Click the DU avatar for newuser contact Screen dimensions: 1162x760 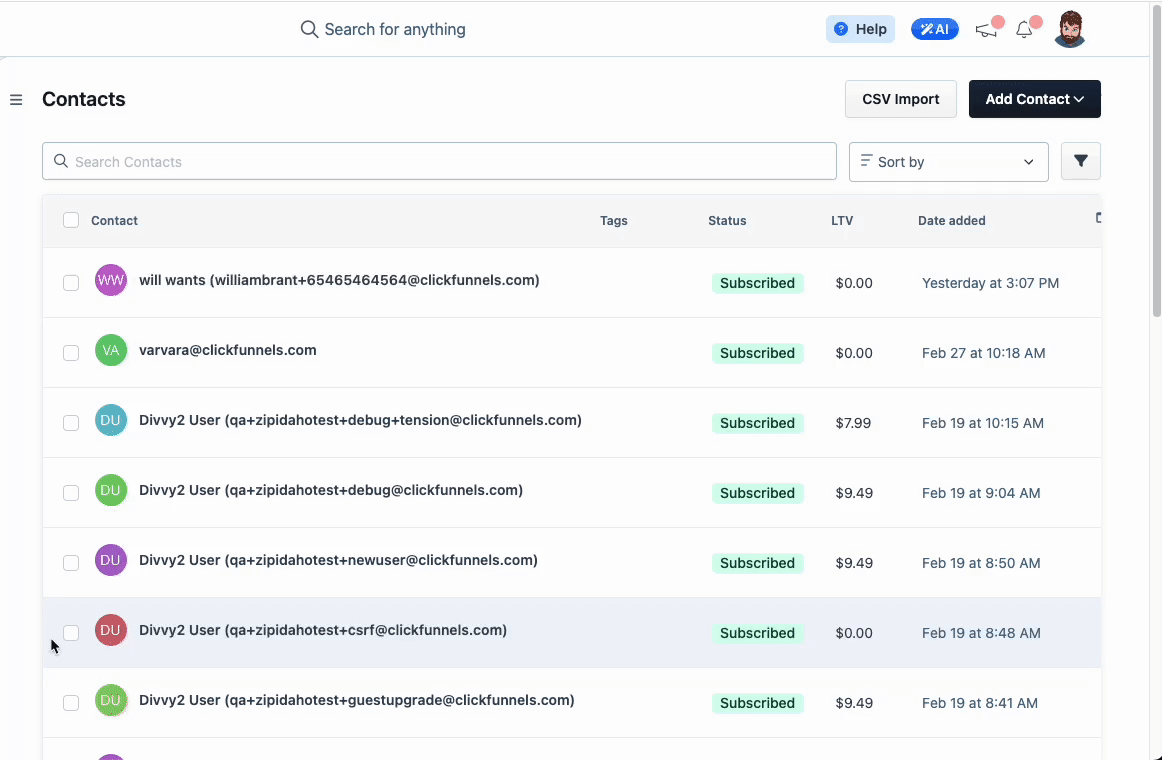110,560
